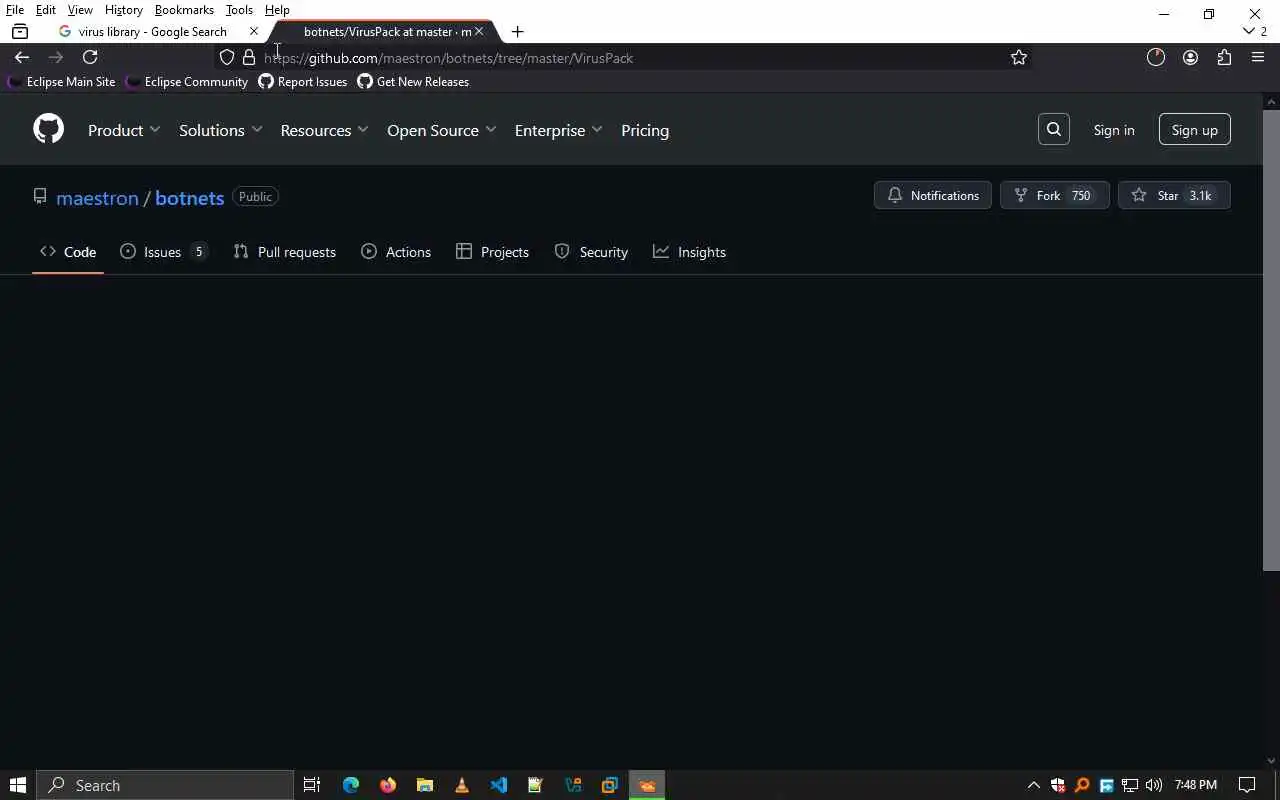Open Report Issues bookmark
Screen dimensions: 1280x800
303,82
